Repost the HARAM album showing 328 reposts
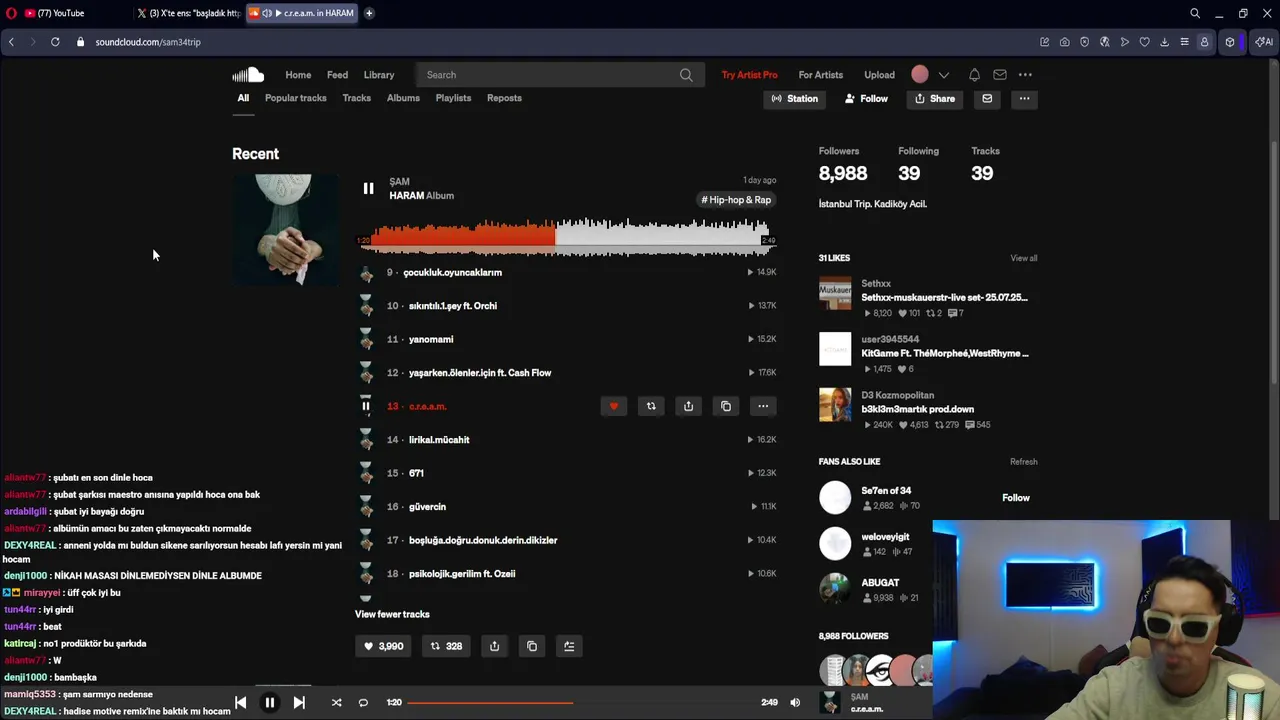Screen dimensions: 1280x720 (446, 646)
